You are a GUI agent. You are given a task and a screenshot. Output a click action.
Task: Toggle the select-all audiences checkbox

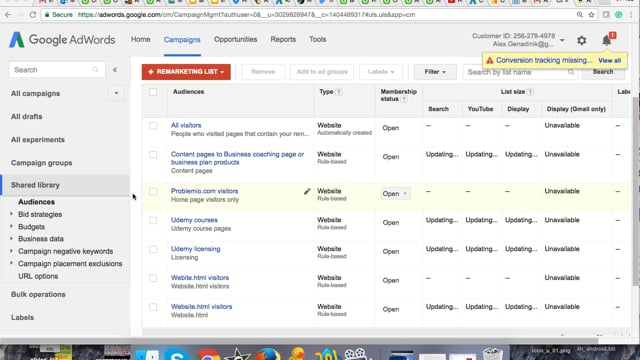tap(153, 92)
